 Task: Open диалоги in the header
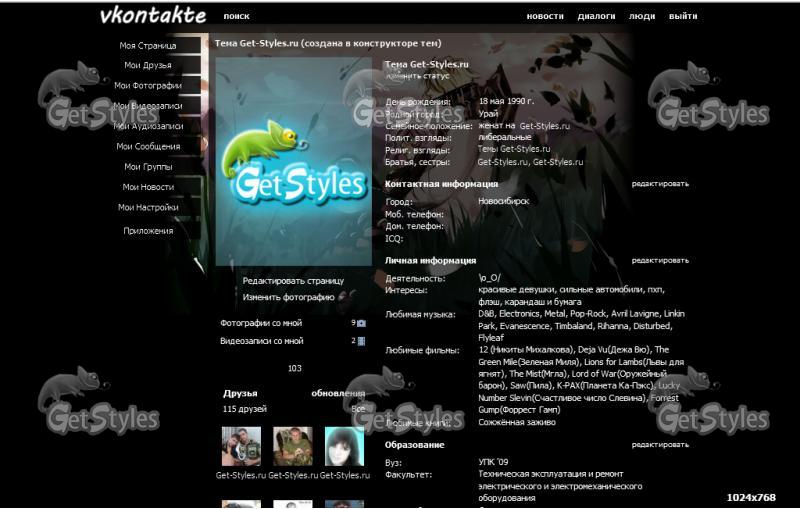pyautogui.click(x=596, y=16)
